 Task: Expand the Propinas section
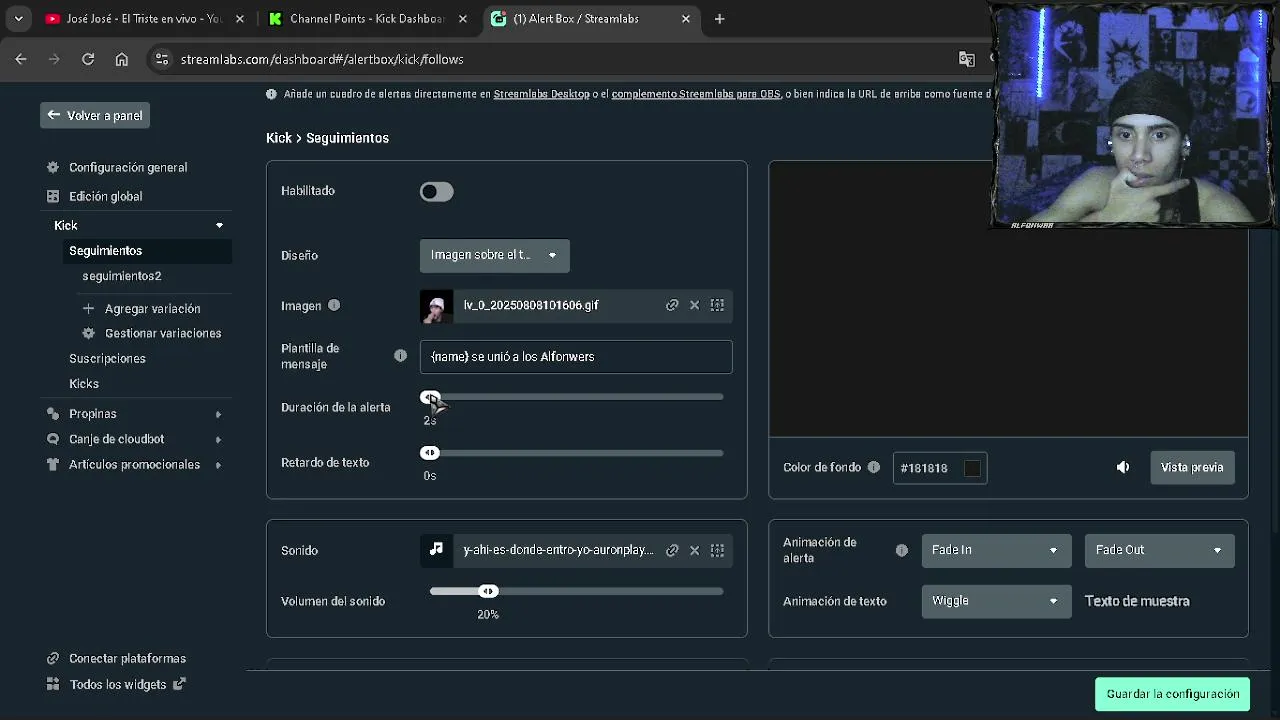click(x=218, y=414)
